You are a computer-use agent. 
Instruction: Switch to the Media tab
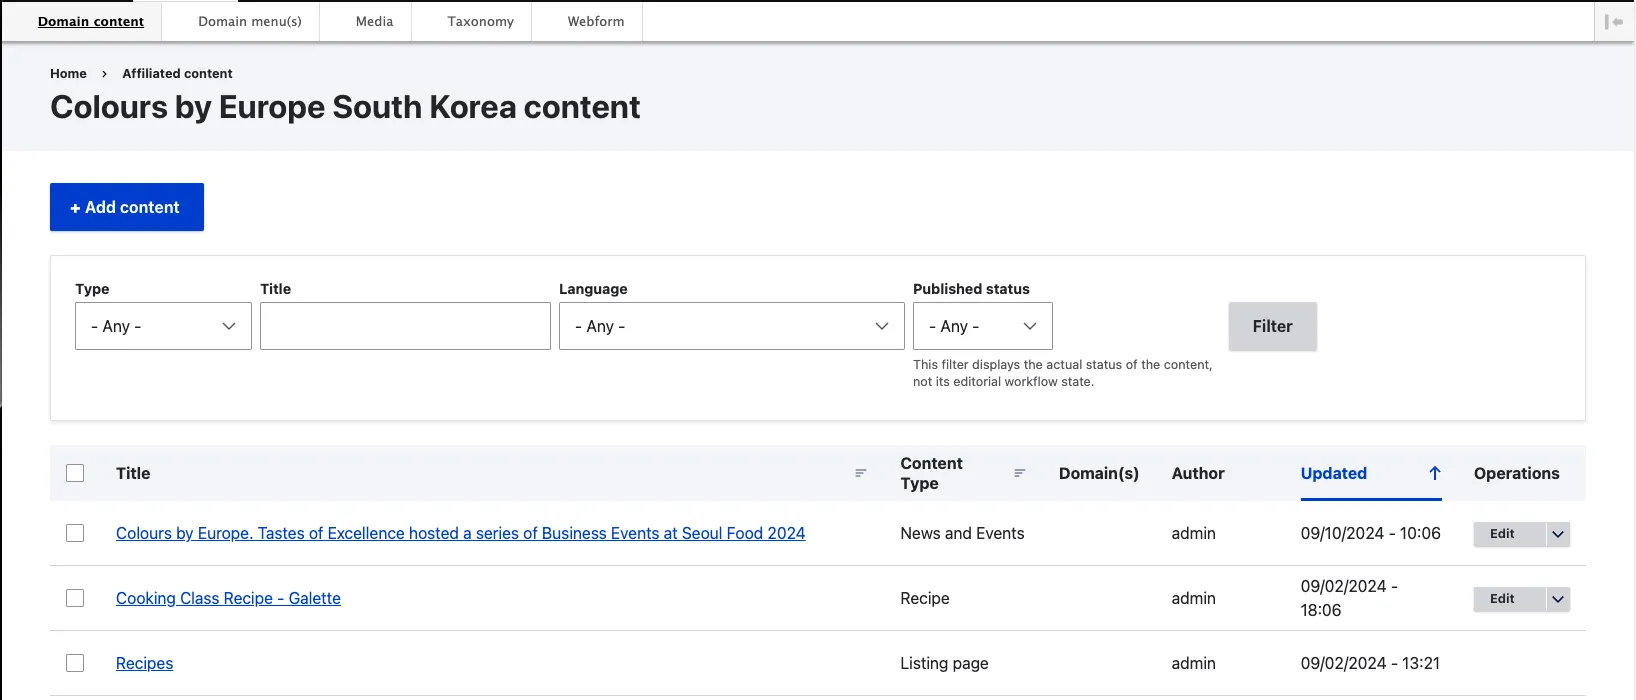coord(374,21)
